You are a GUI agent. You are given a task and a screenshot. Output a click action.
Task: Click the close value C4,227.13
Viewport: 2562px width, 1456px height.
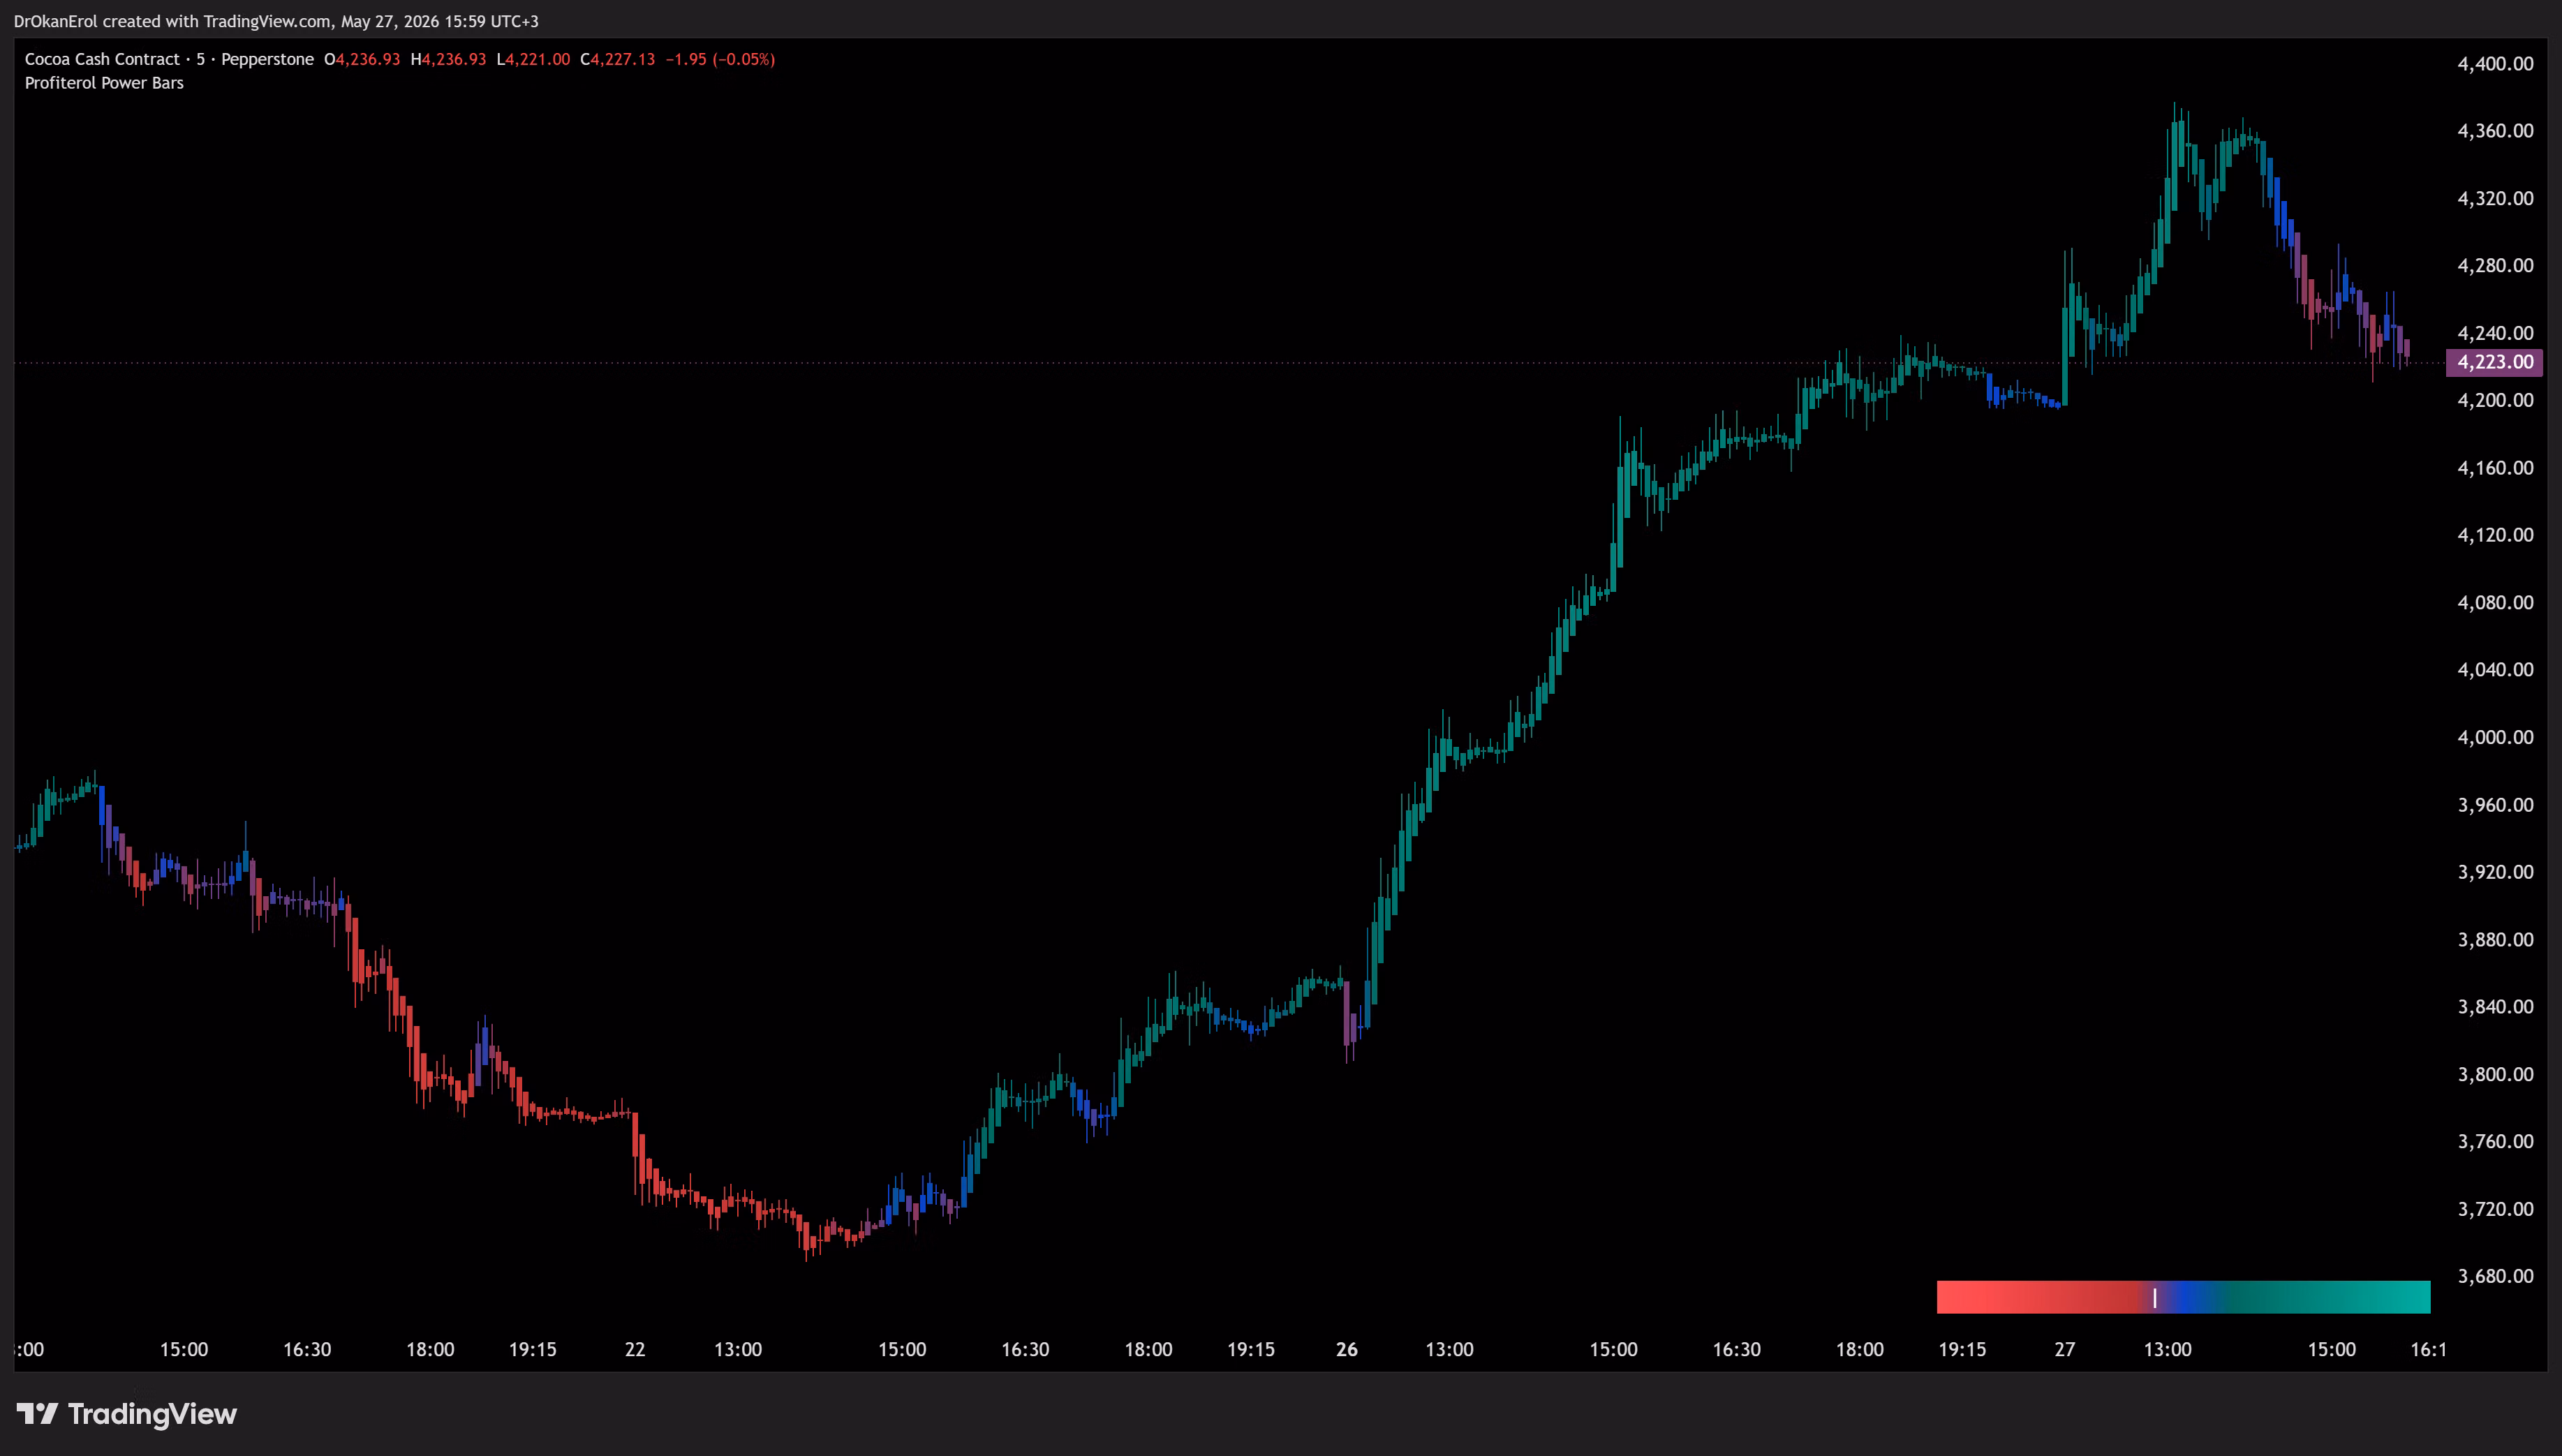click(618, 59)
